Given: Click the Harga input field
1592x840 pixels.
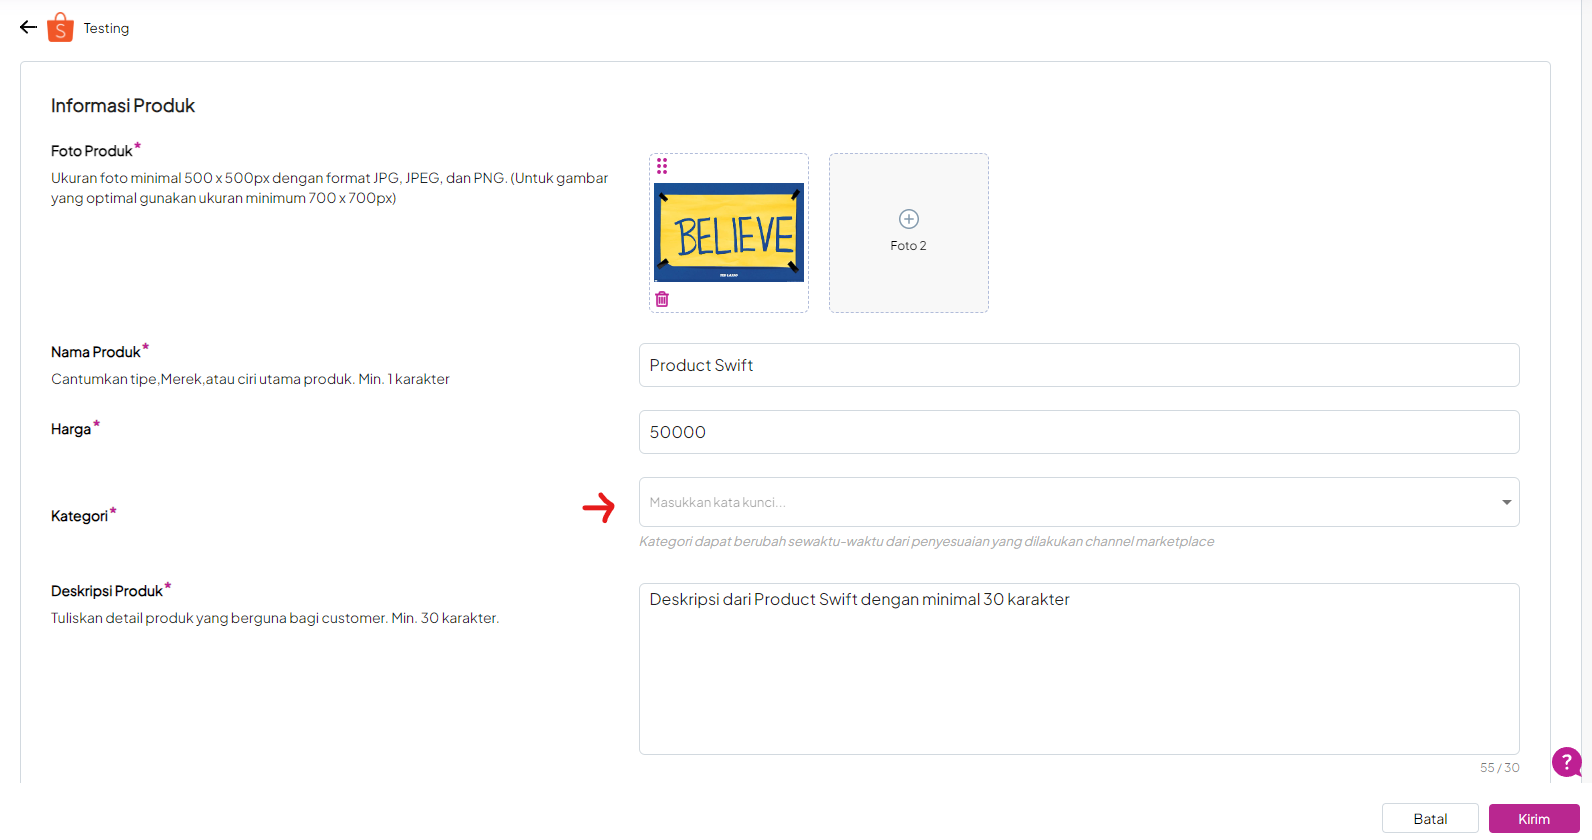Looking at the screenshot, I should [1079, 432].
